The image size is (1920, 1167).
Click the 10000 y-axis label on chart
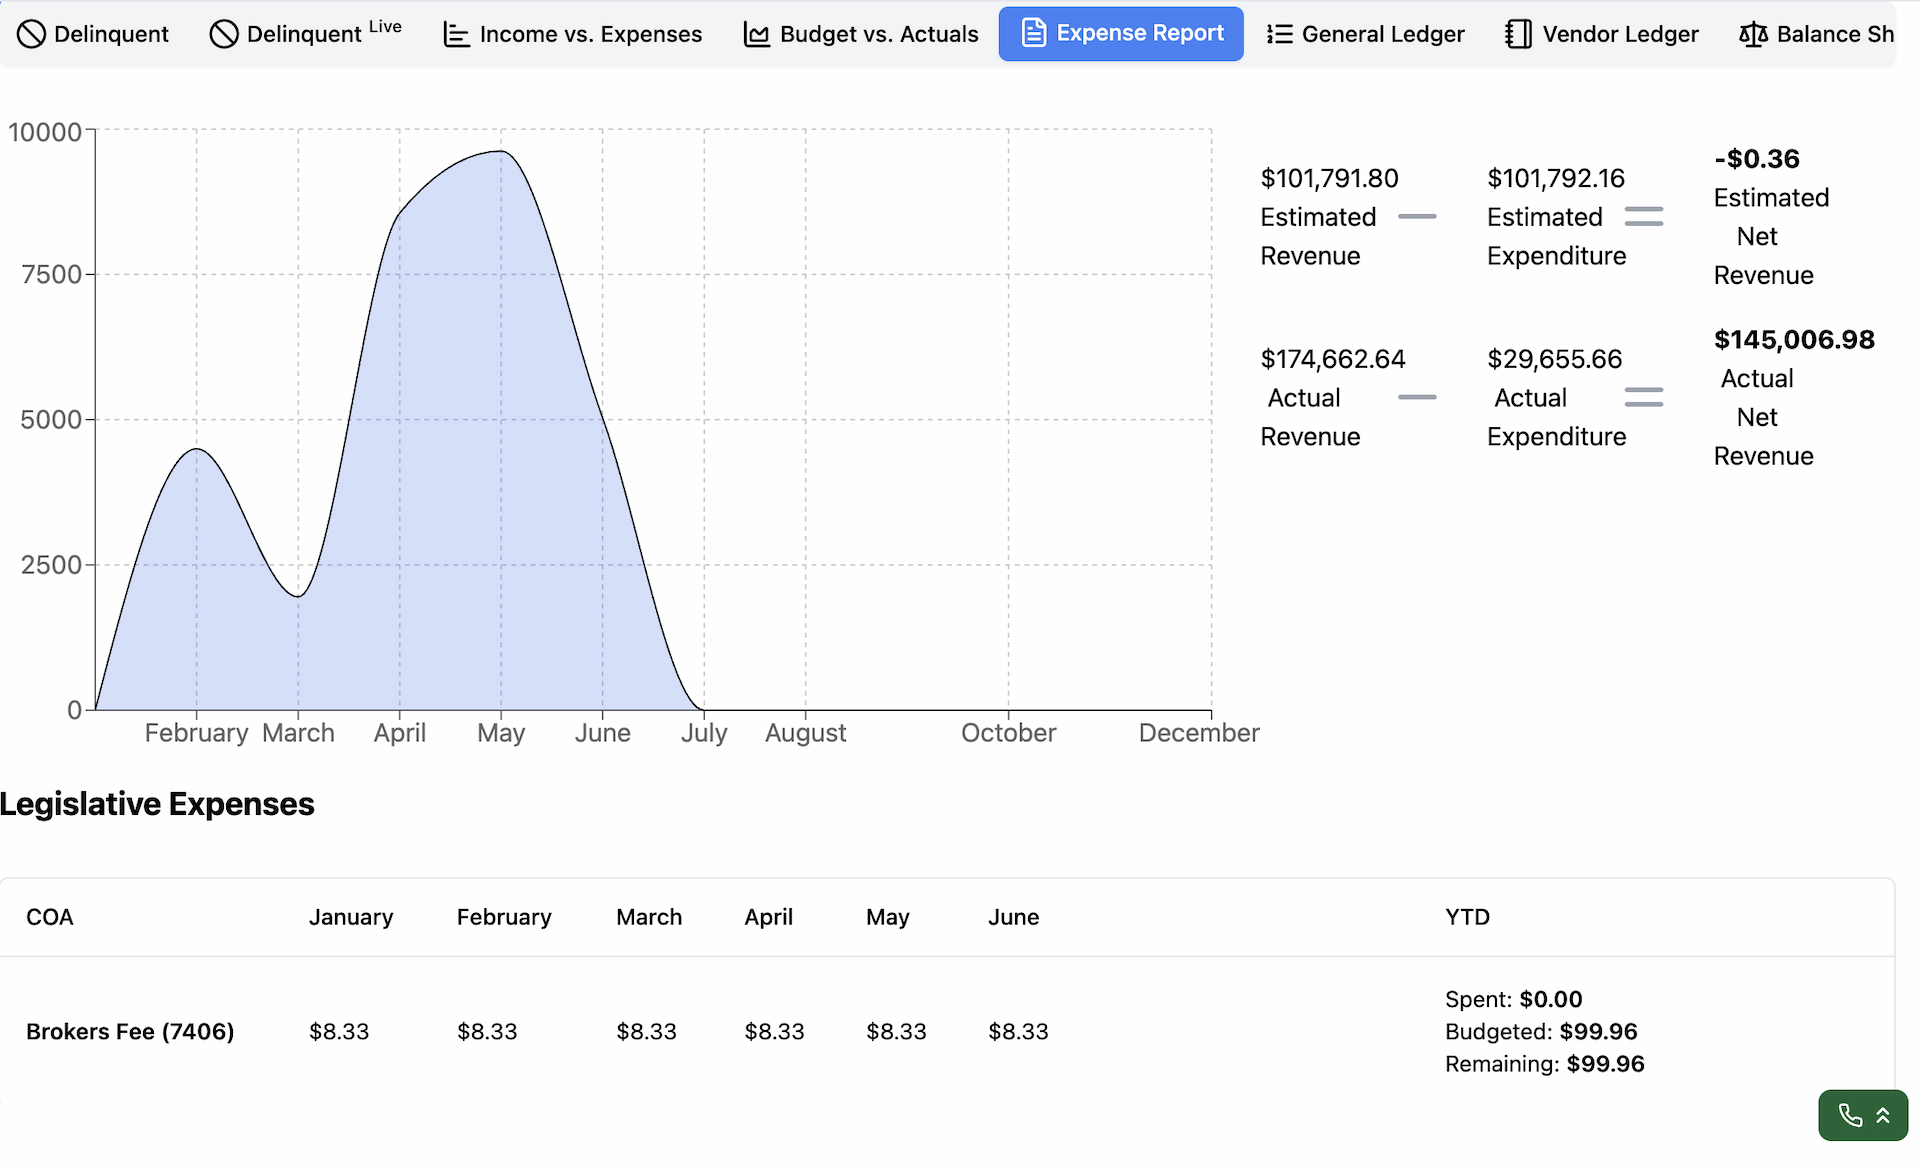coord(45,132)
